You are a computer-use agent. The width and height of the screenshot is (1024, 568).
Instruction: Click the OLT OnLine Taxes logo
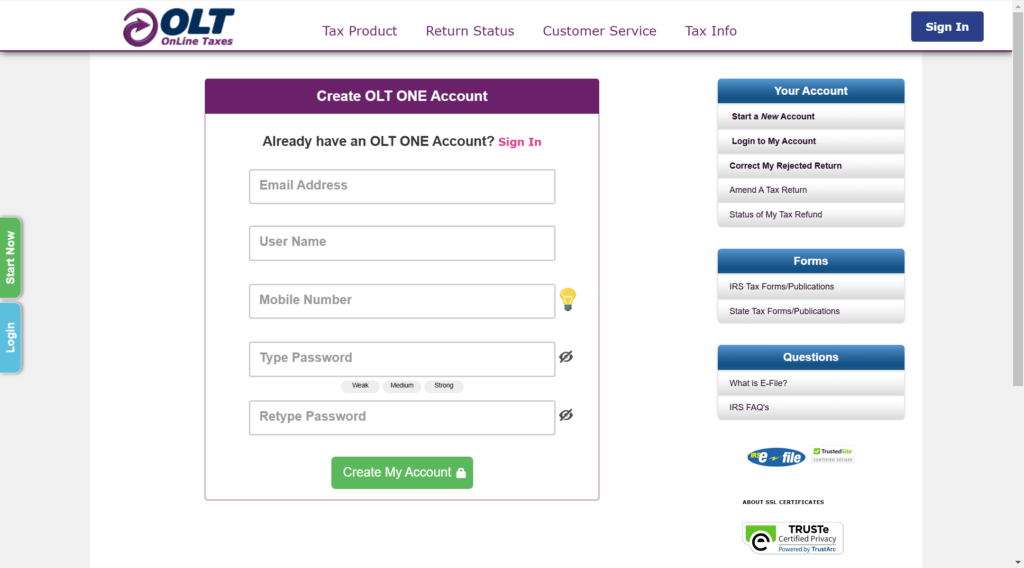(x=178, y=27)
